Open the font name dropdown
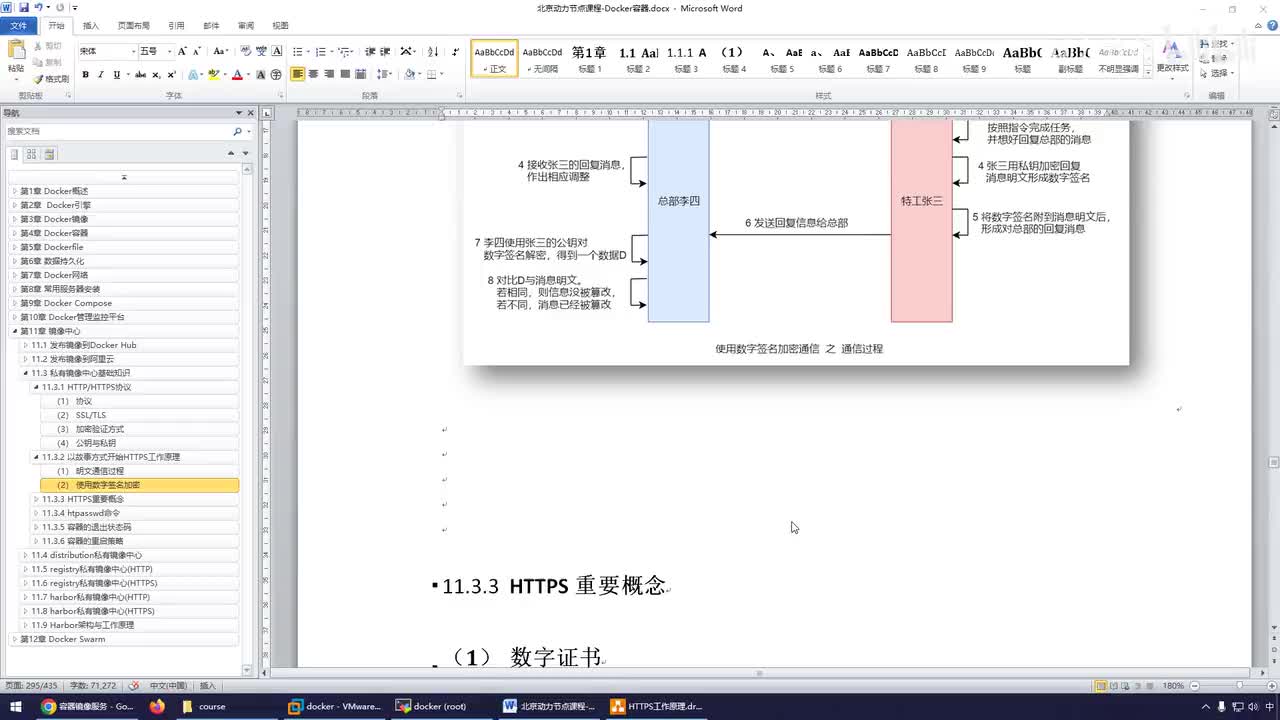Screen dimensions: 1280x720 tap(133, 51)
